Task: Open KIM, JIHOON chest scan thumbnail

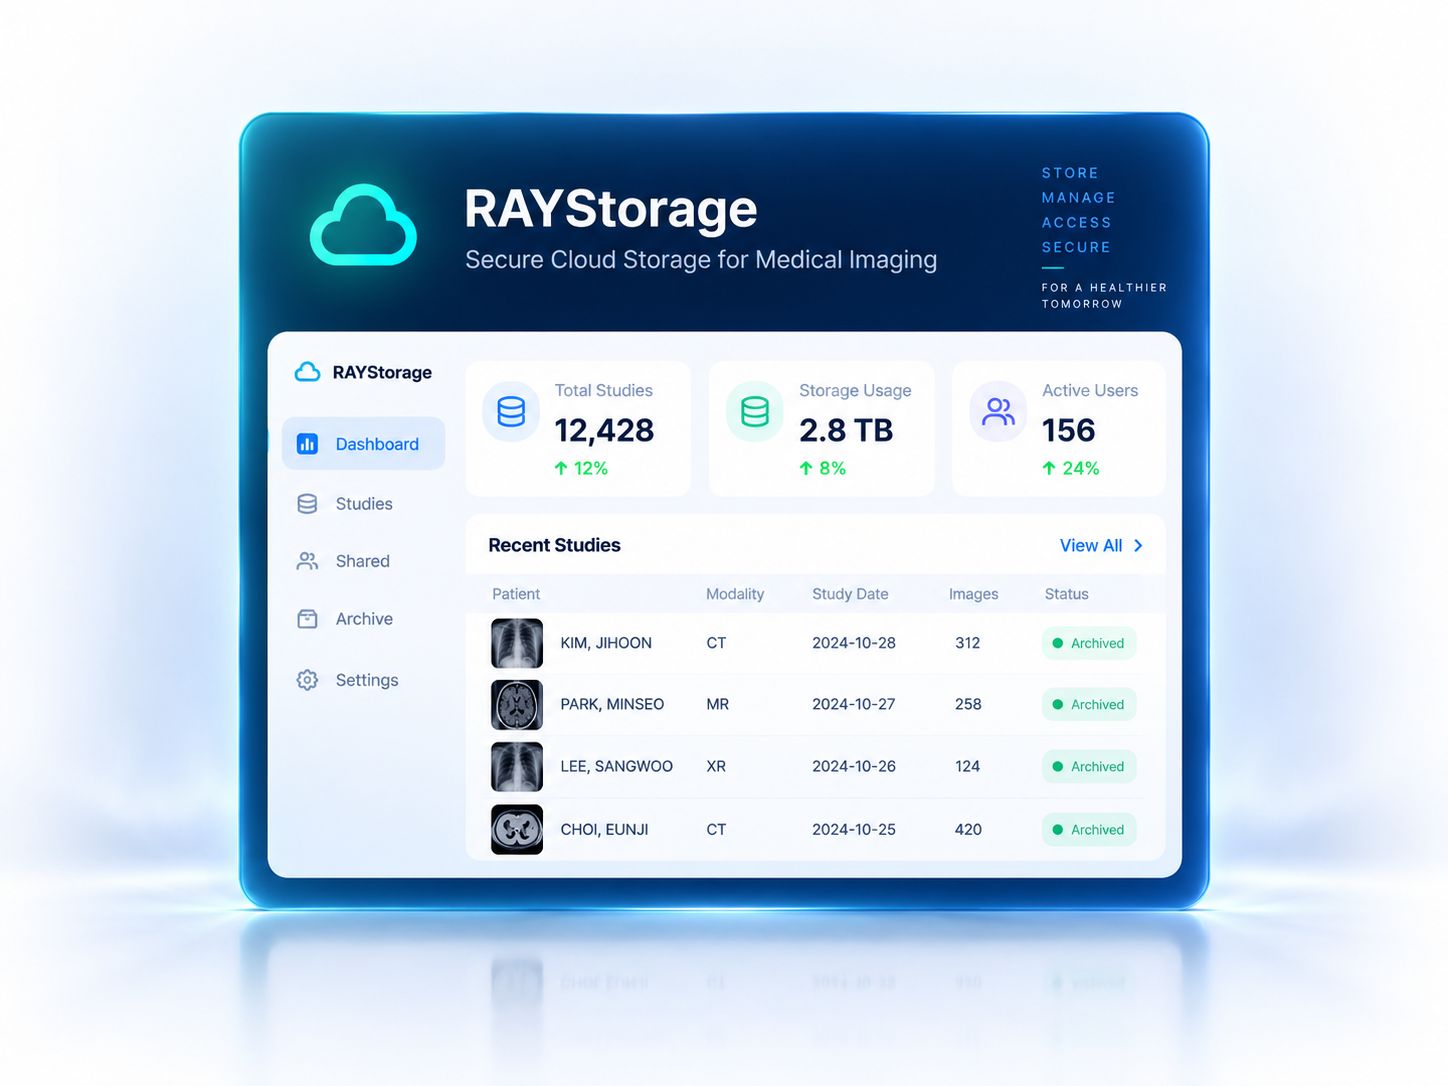Action: click(x=517, y=643)
